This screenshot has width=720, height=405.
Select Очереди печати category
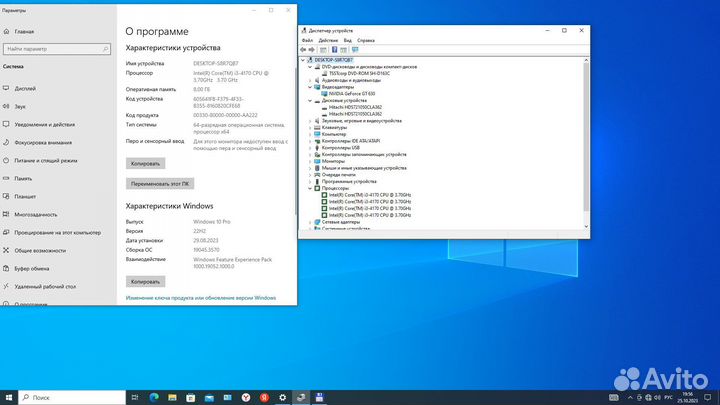pos(338,175)
